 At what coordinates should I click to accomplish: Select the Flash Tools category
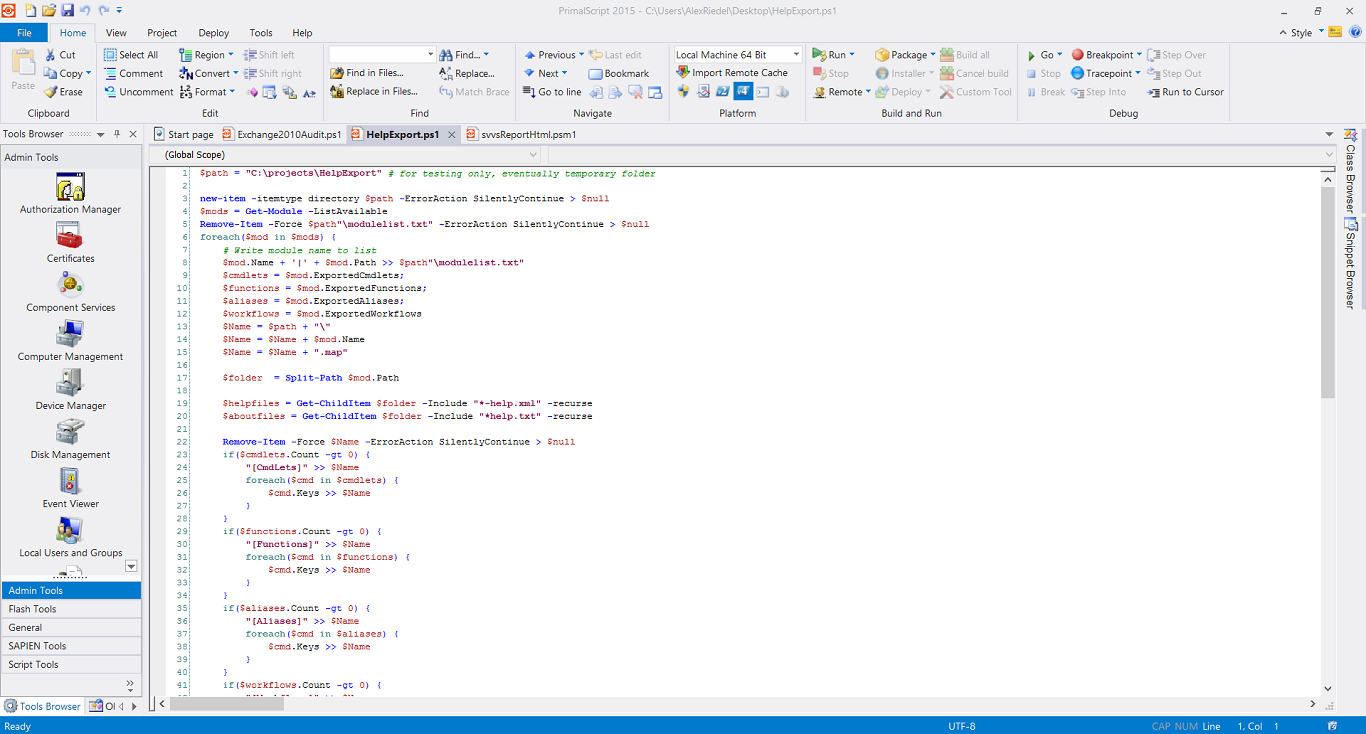click(x=71, y=609)
